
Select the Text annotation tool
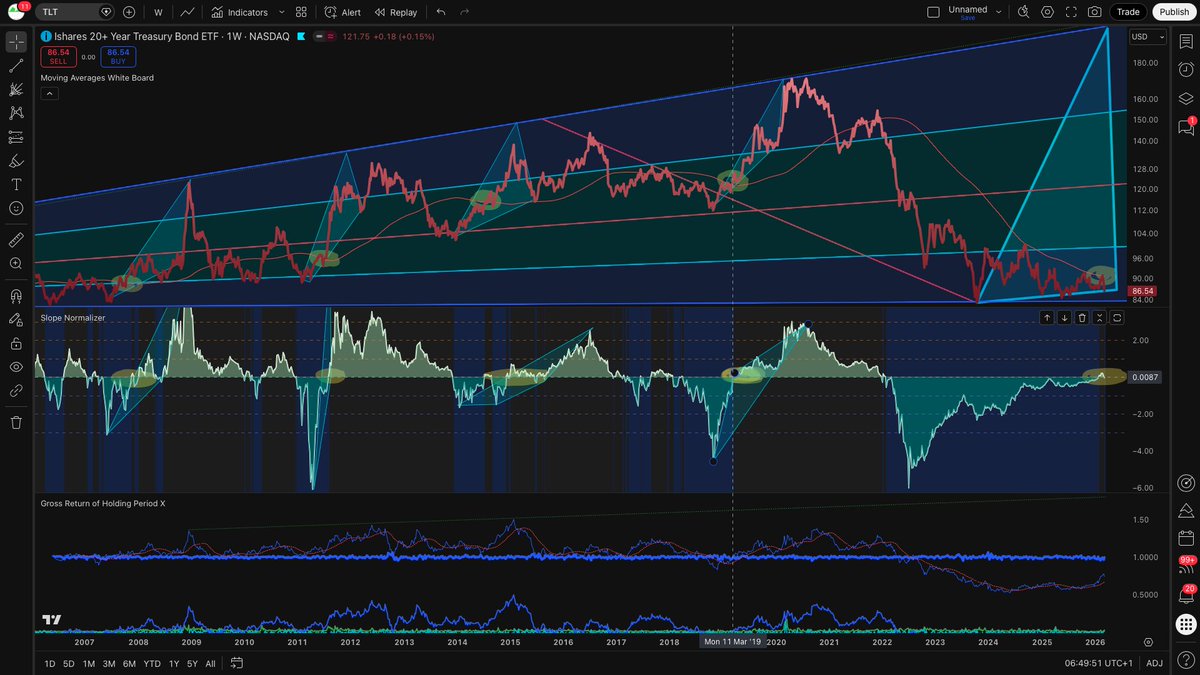[16, 185]
